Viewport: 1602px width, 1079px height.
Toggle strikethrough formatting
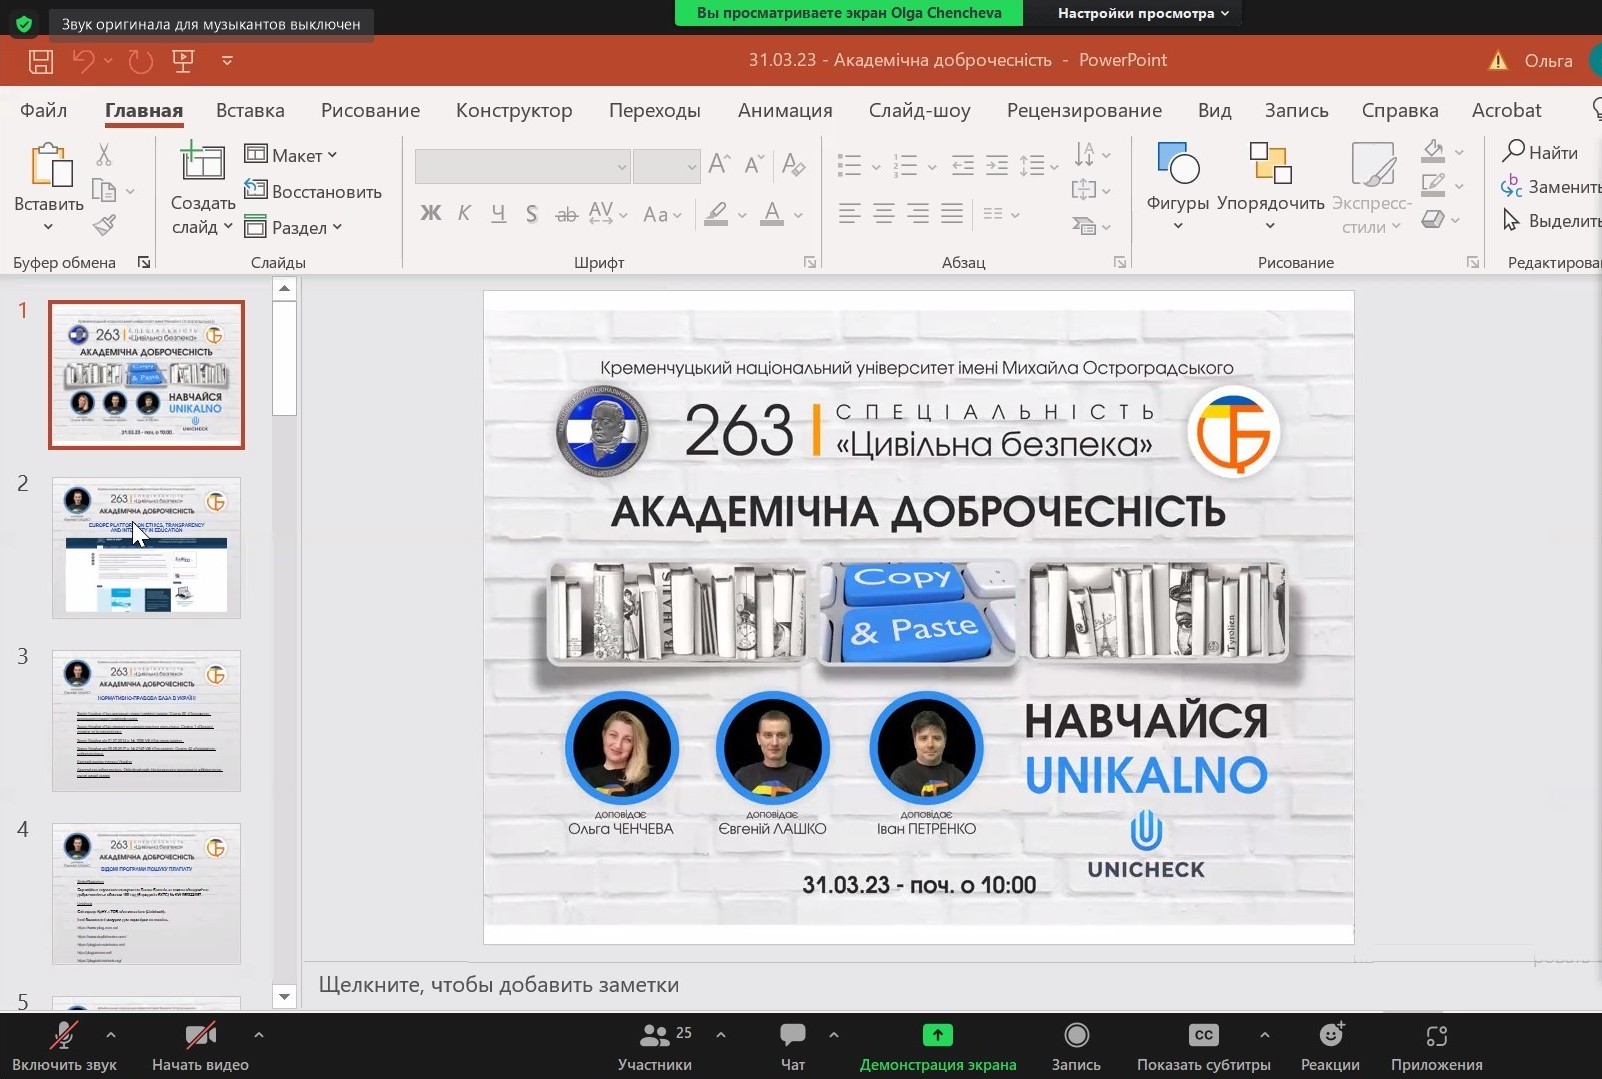pos(566,214)
